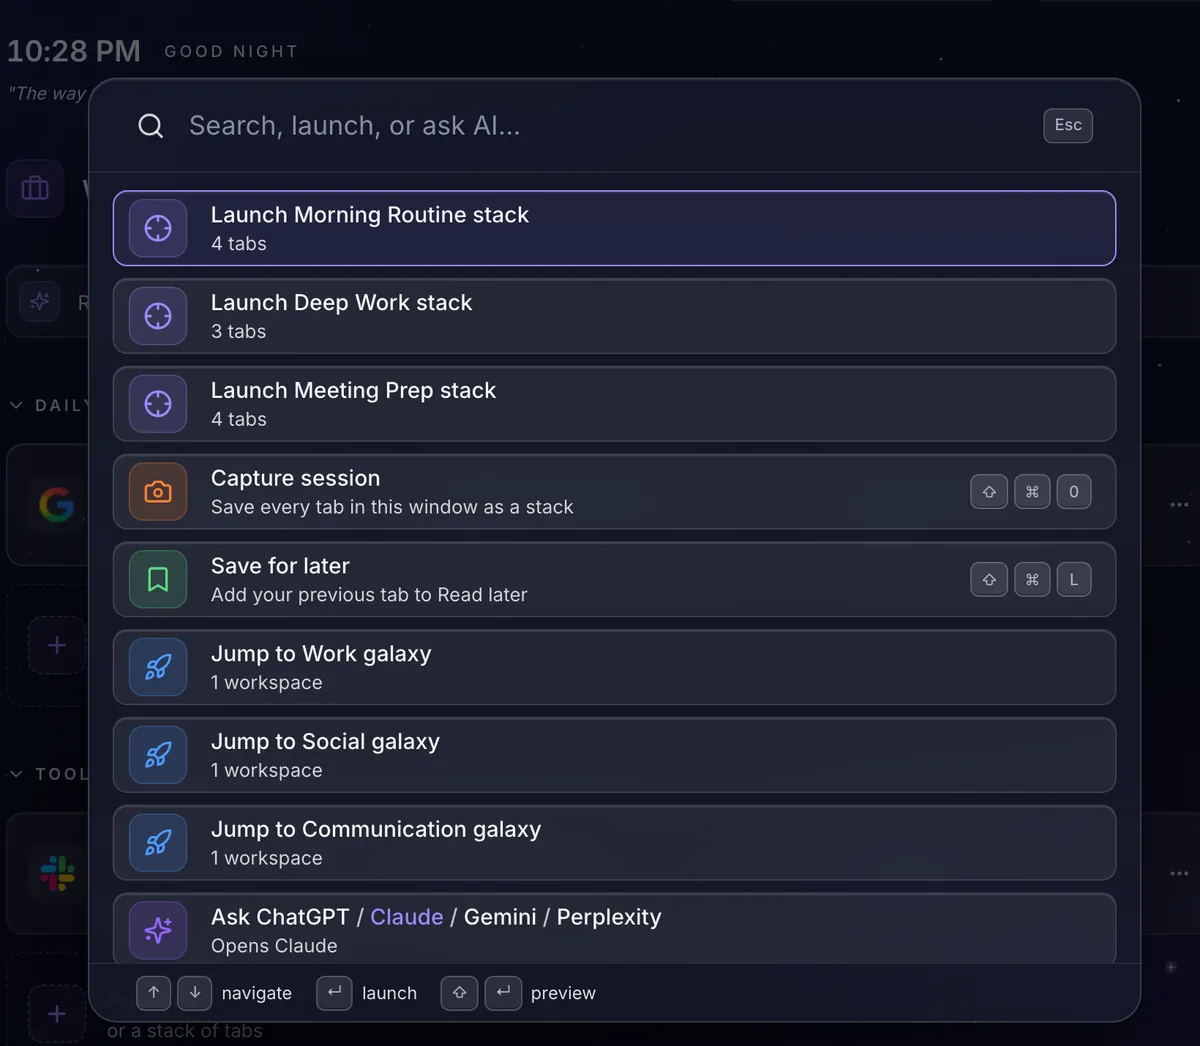Image resolution: width=1200 pixels, height=1046 pixels.
Task: Click the Shift key badge on Save for later
Action: coord(989,580)
